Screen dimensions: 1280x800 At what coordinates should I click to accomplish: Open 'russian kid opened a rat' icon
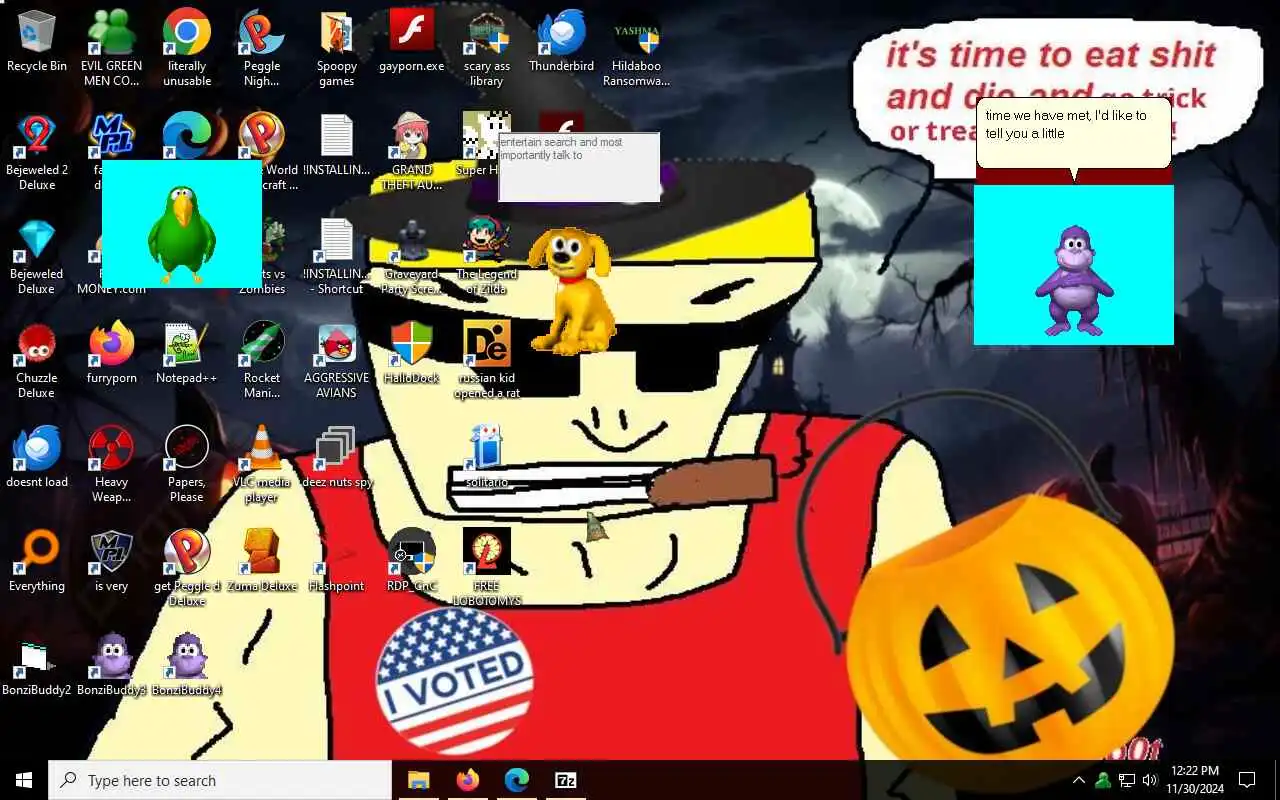pyautogui.click(x=487, y=360)
